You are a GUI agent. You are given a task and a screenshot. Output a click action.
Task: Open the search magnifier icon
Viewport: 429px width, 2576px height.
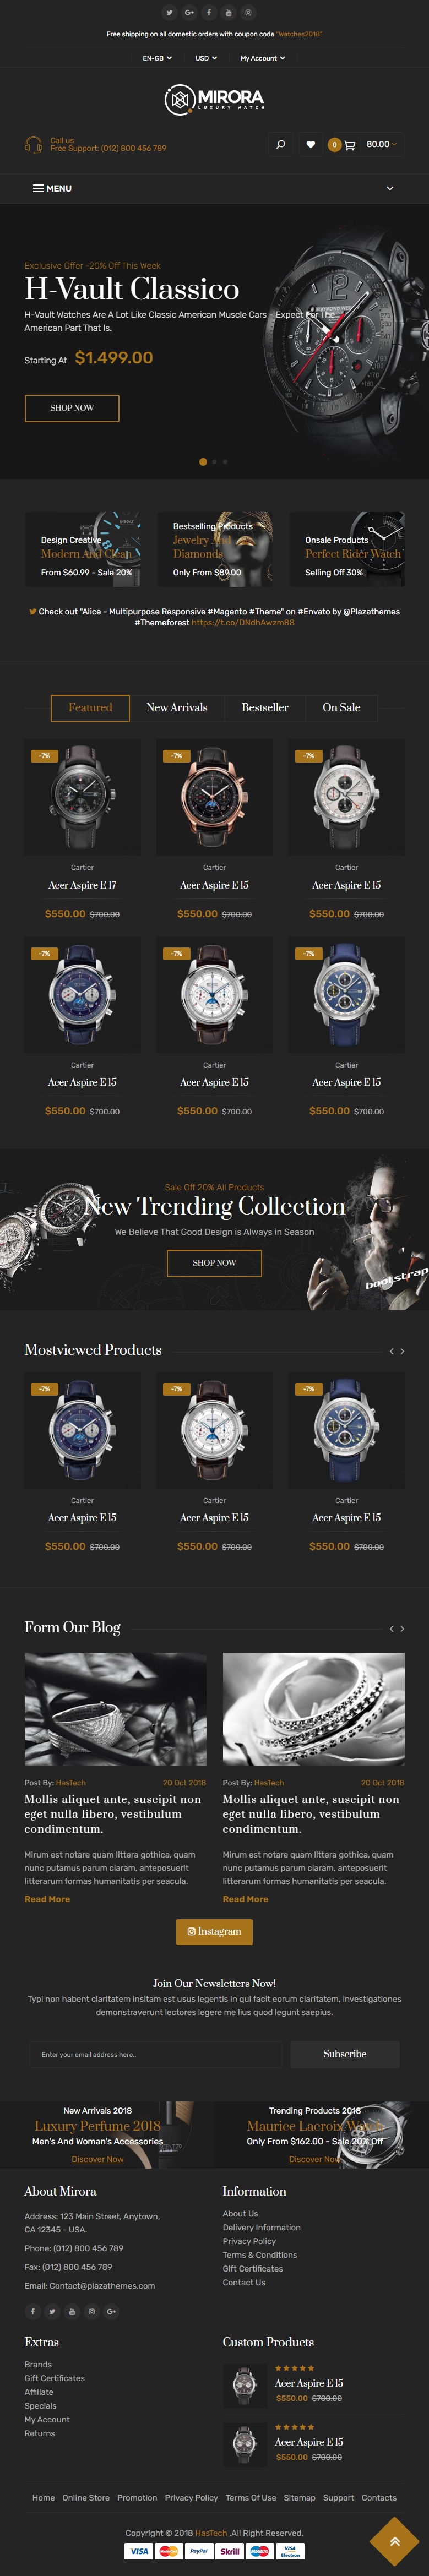(x=280, y=145)
